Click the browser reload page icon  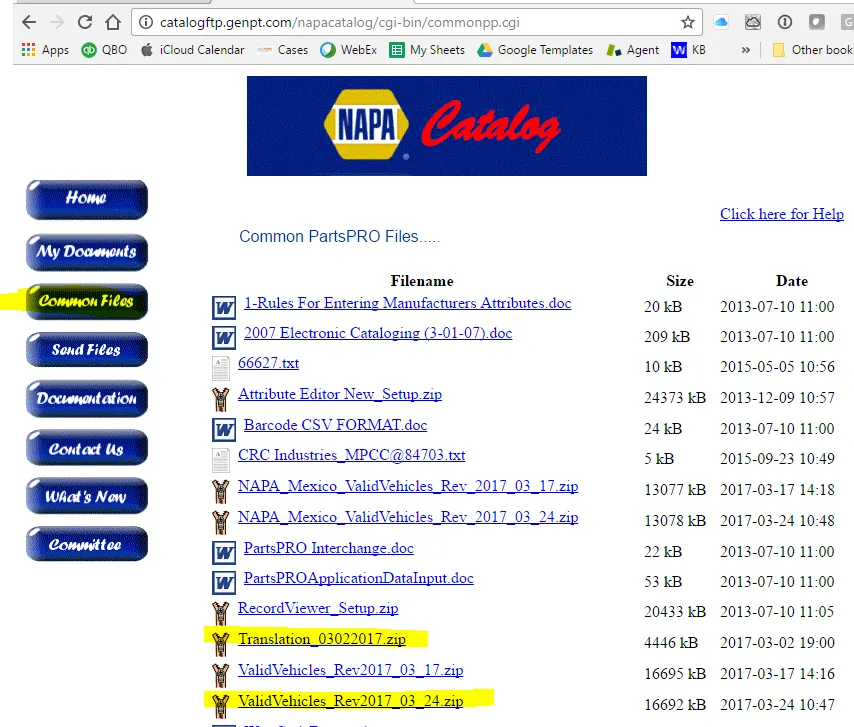pyautogui.click(x=84, y=22)
